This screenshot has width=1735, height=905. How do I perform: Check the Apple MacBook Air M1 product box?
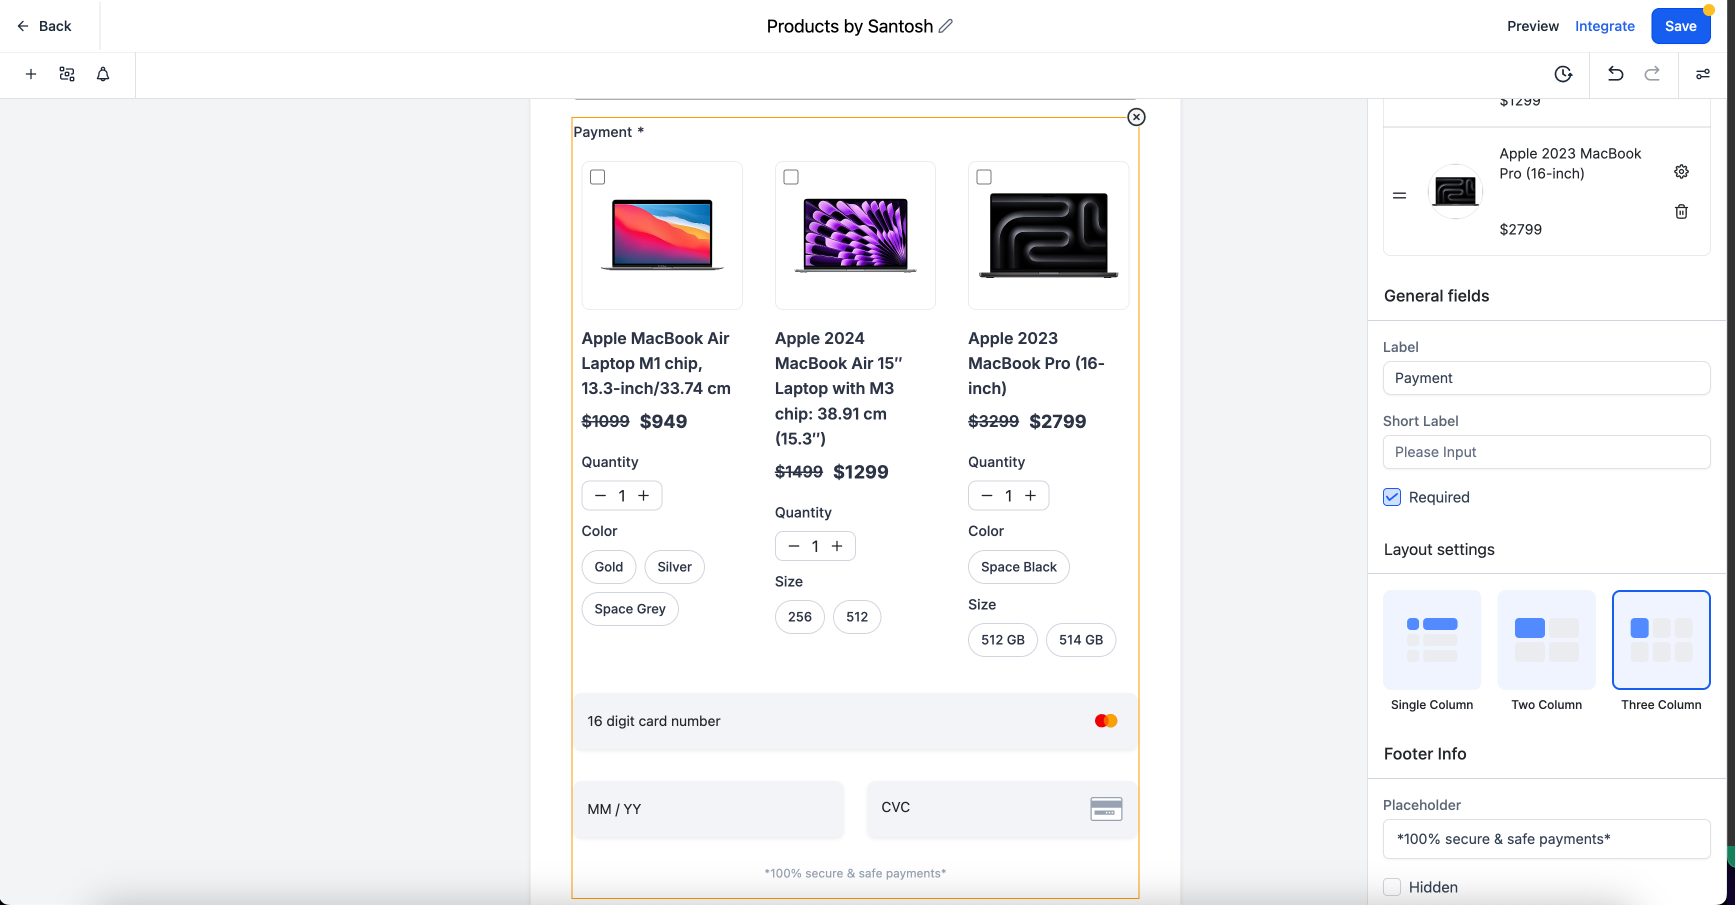tap(598, 177)
